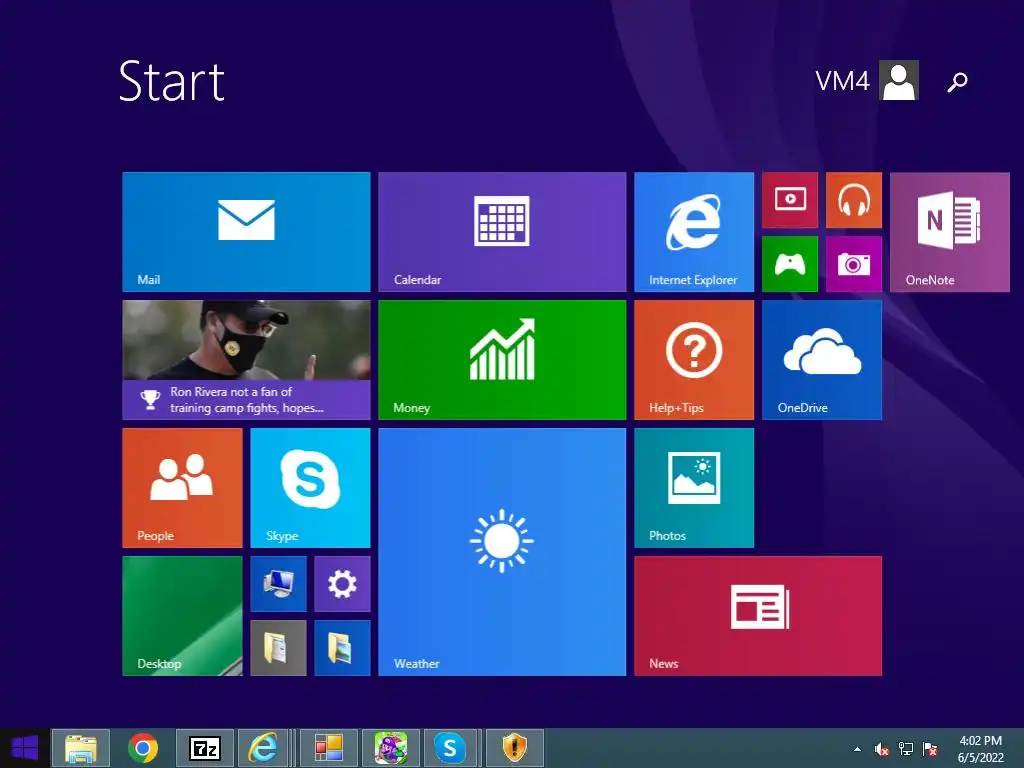Open the Photos tile
The image size is (1024, 768).
(x=694, y=488)
